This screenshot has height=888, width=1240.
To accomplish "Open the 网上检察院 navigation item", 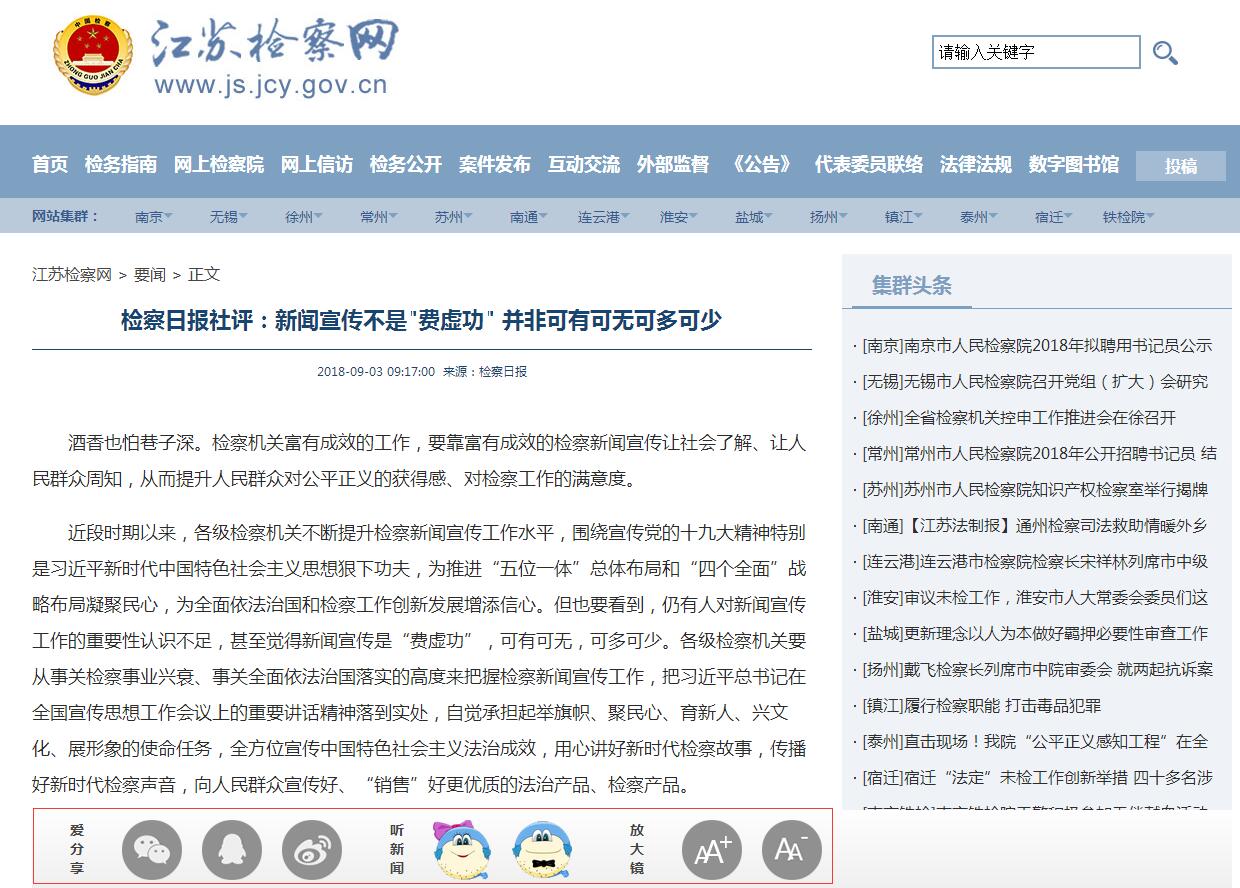I will point(219,164).
